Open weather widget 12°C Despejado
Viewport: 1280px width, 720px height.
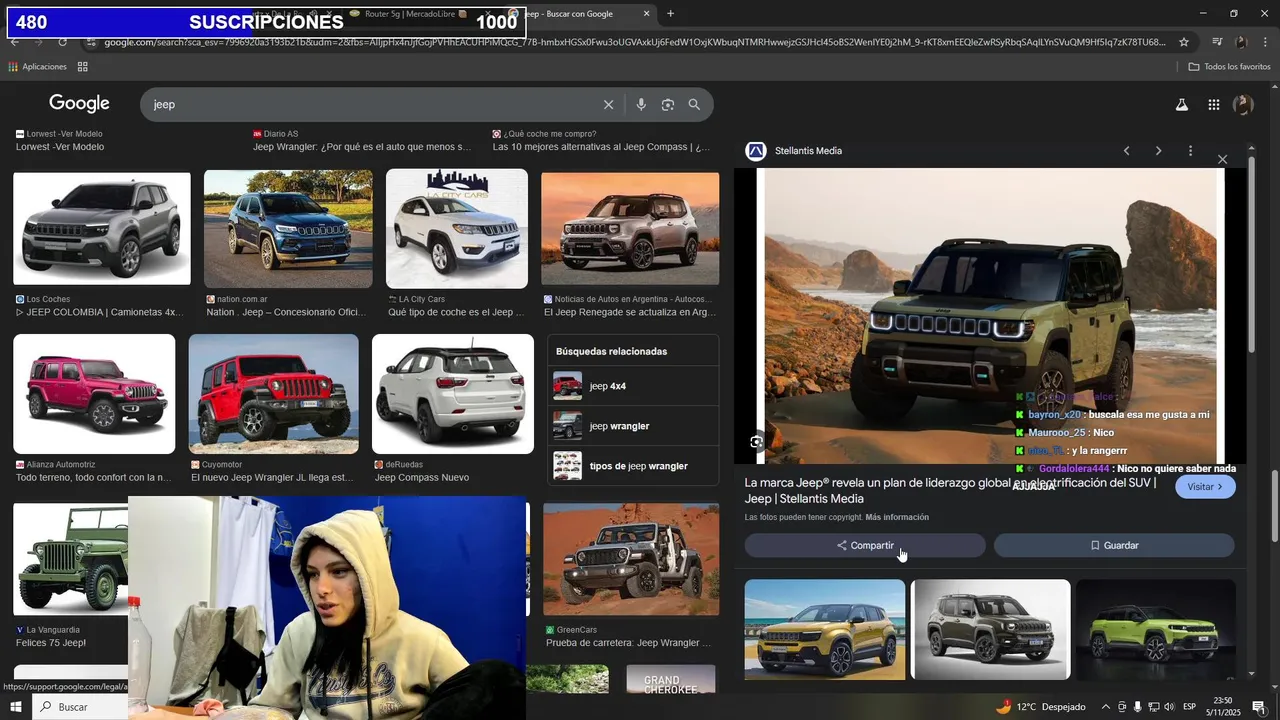pyautogui.click(x=1040, y=707)
